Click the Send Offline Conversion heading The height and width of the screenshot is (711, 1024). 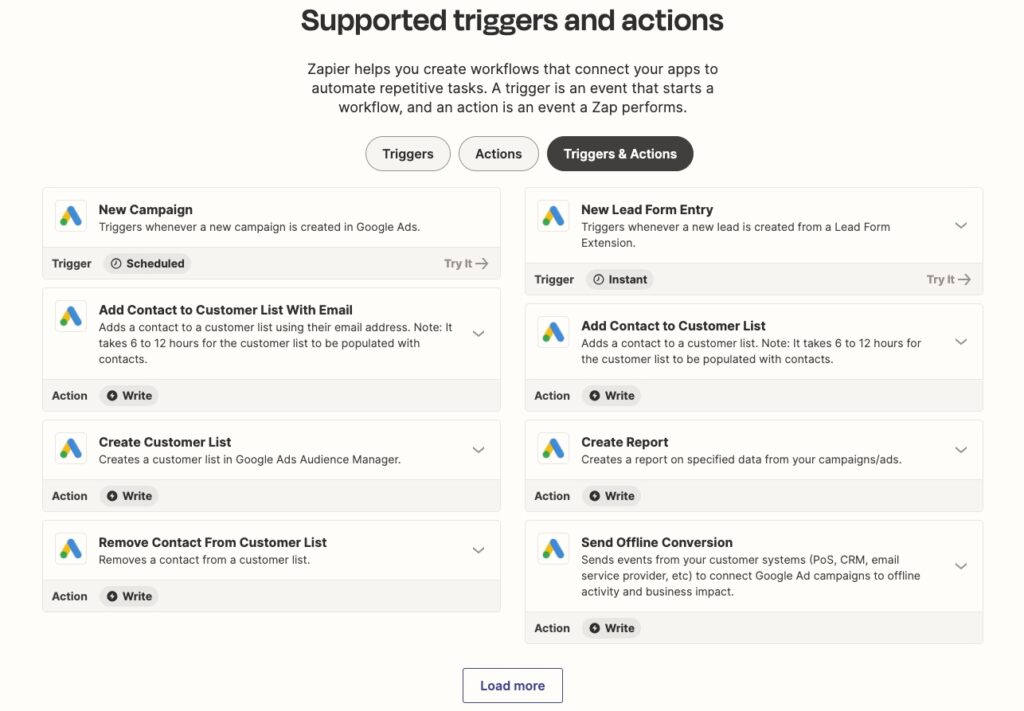point(657,543)
